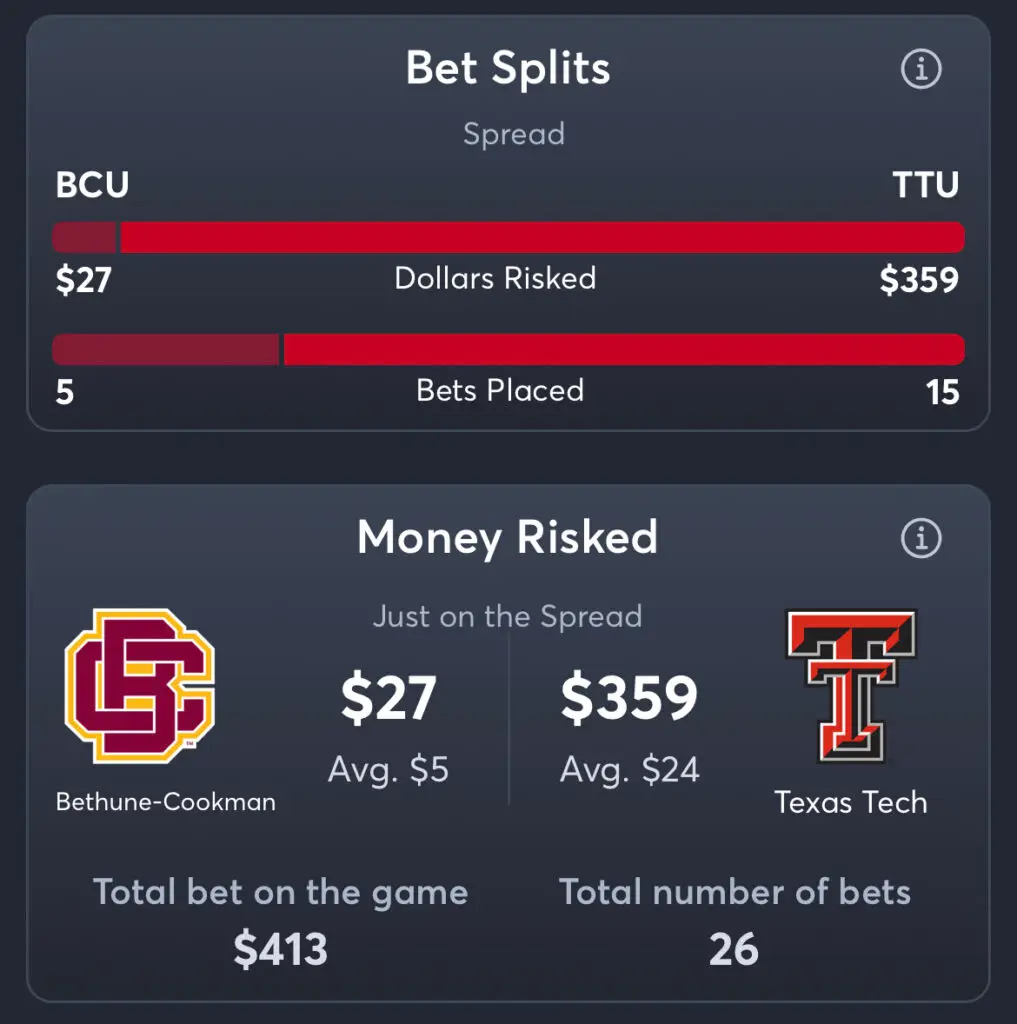Tap the Avg. $5 text
1017x1024 pixels.
click(388, 769)
